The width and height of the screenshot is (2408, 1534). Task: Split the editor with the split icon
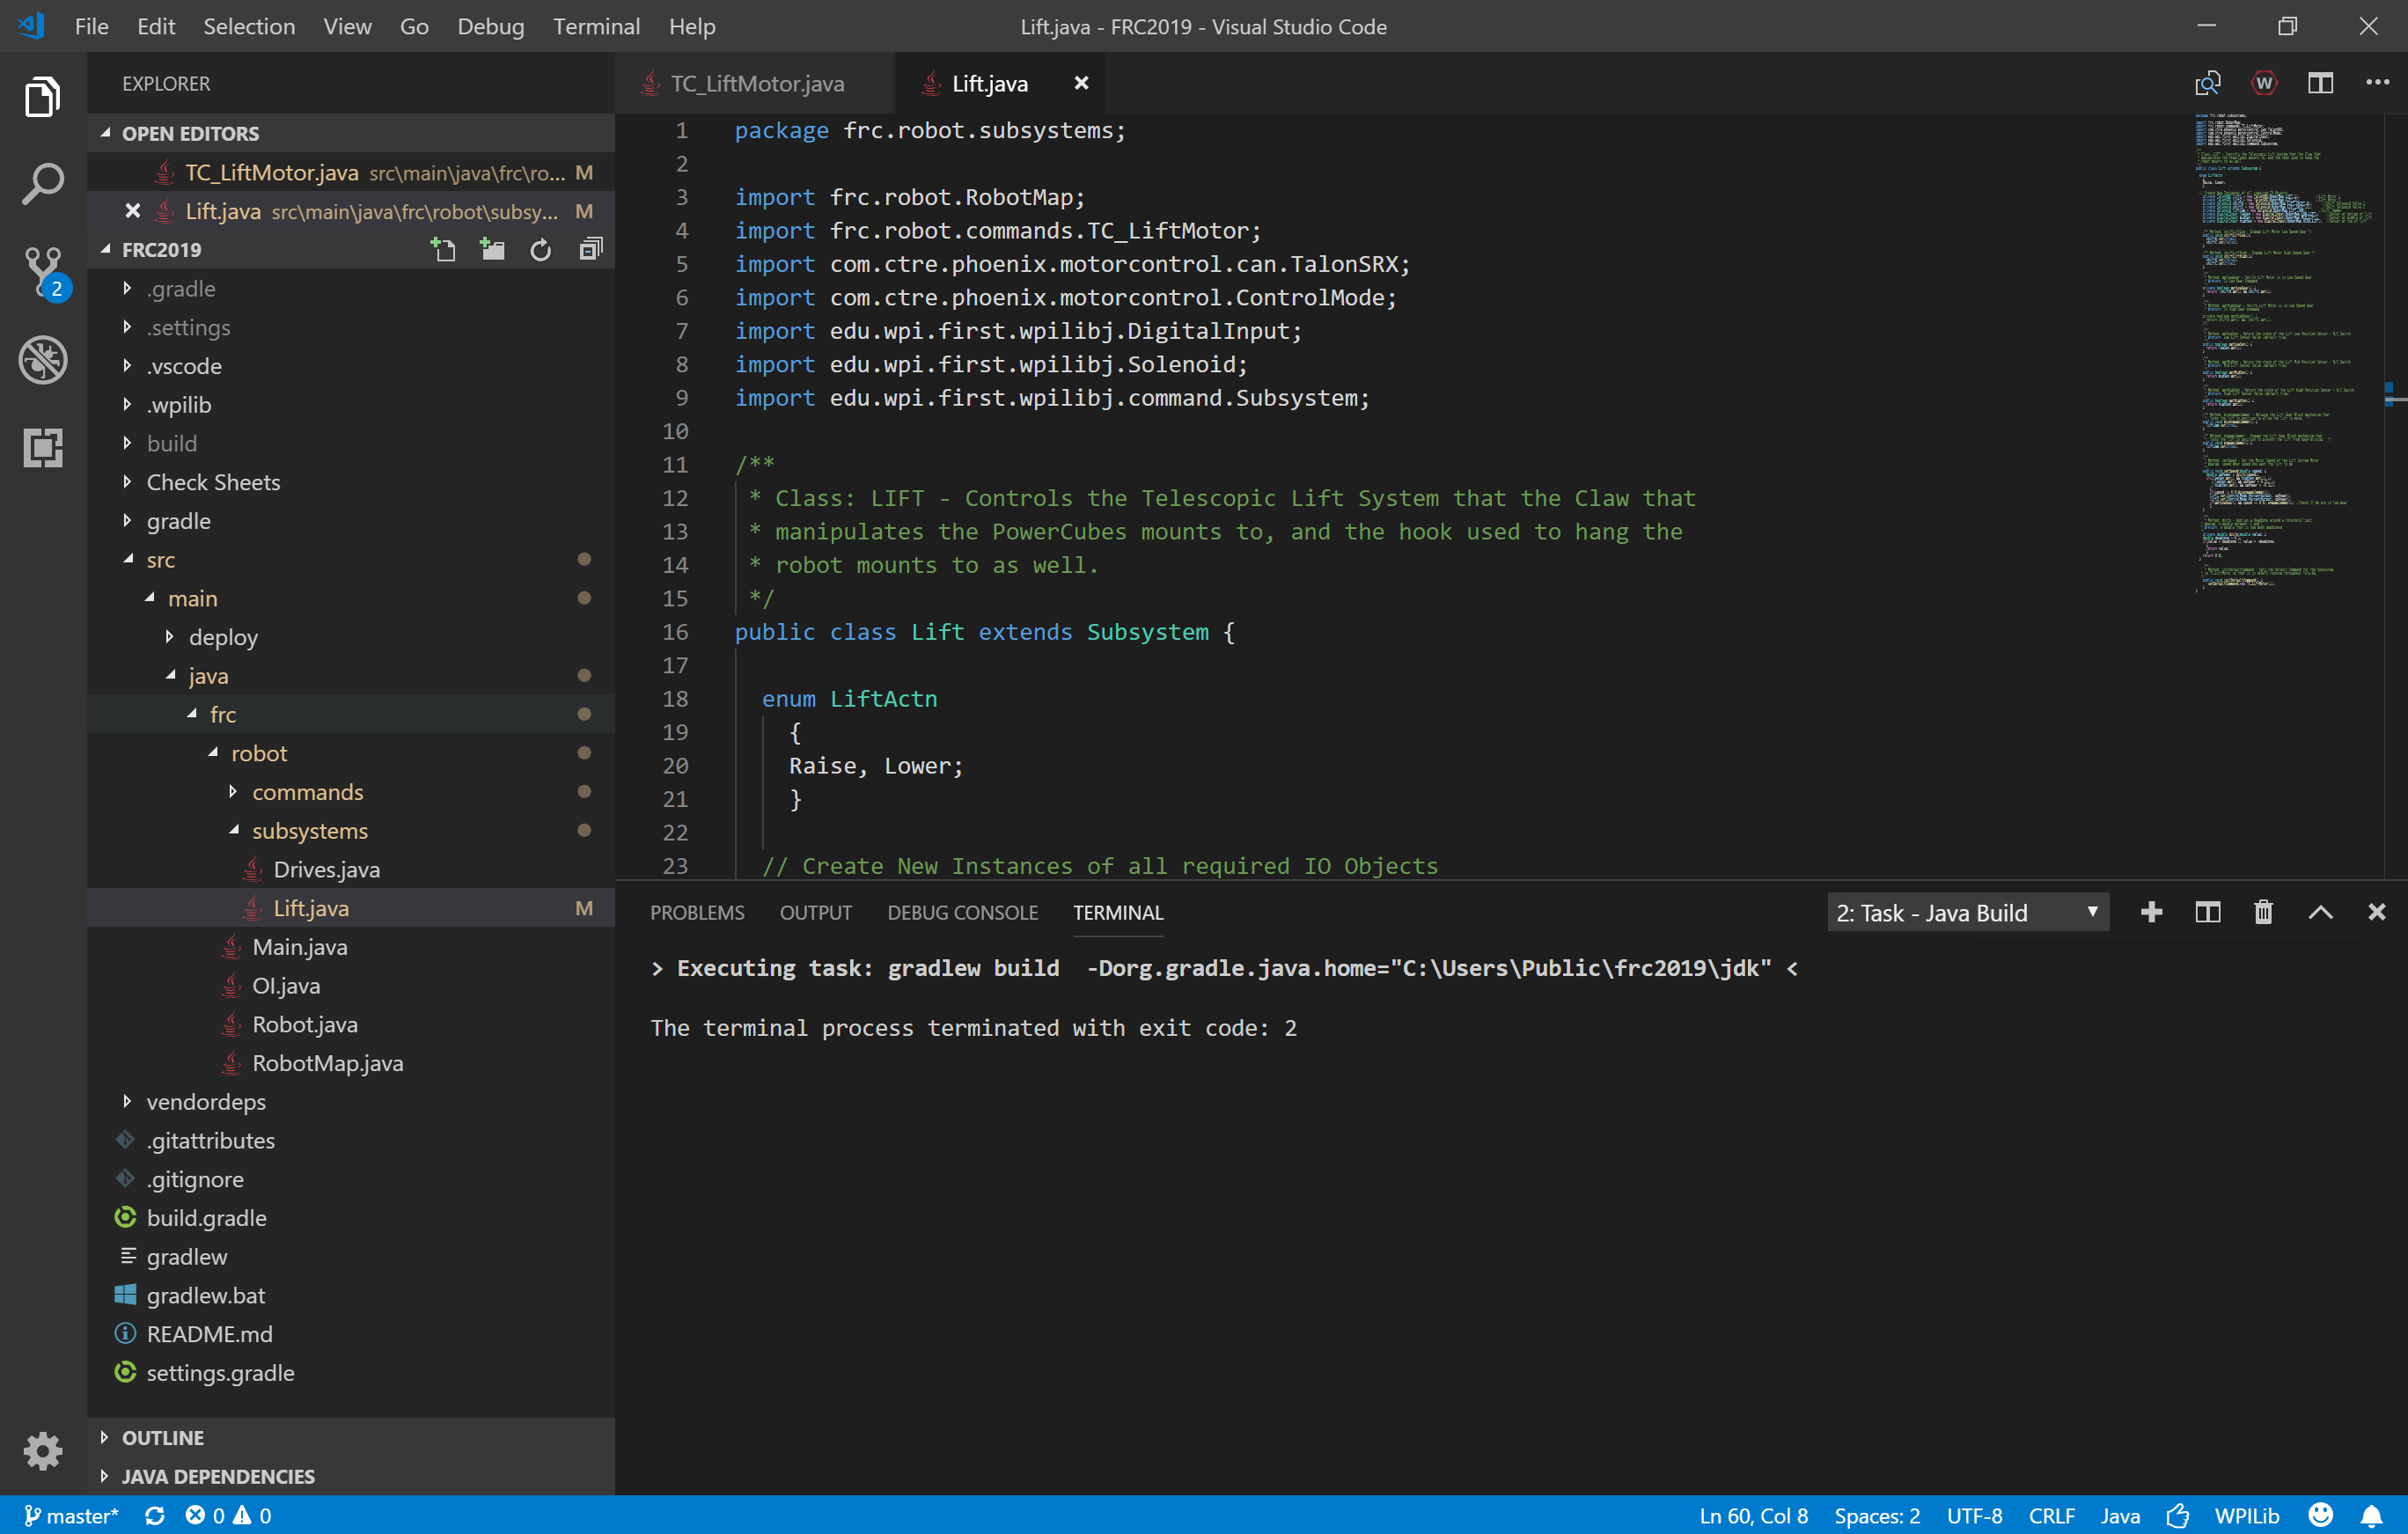pyautogui.click(x=2320, y=83)
